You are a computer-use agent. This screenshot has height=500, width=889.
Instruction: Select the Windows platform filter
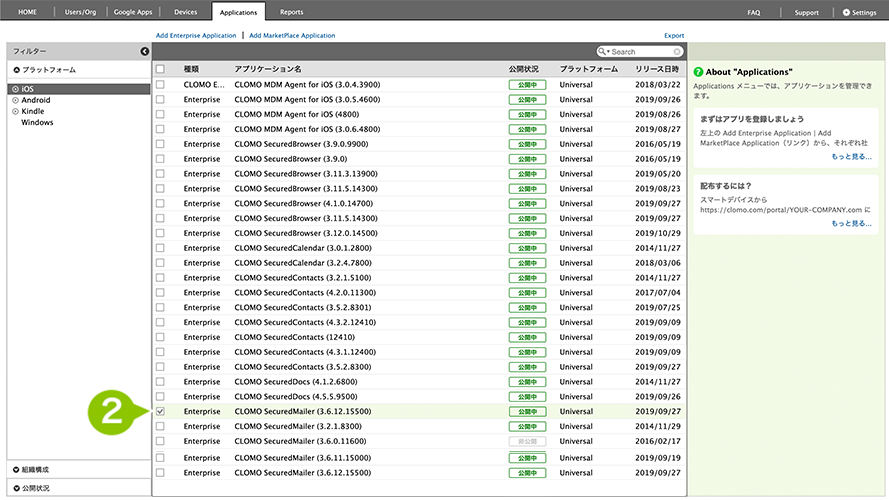click(37, 122)
